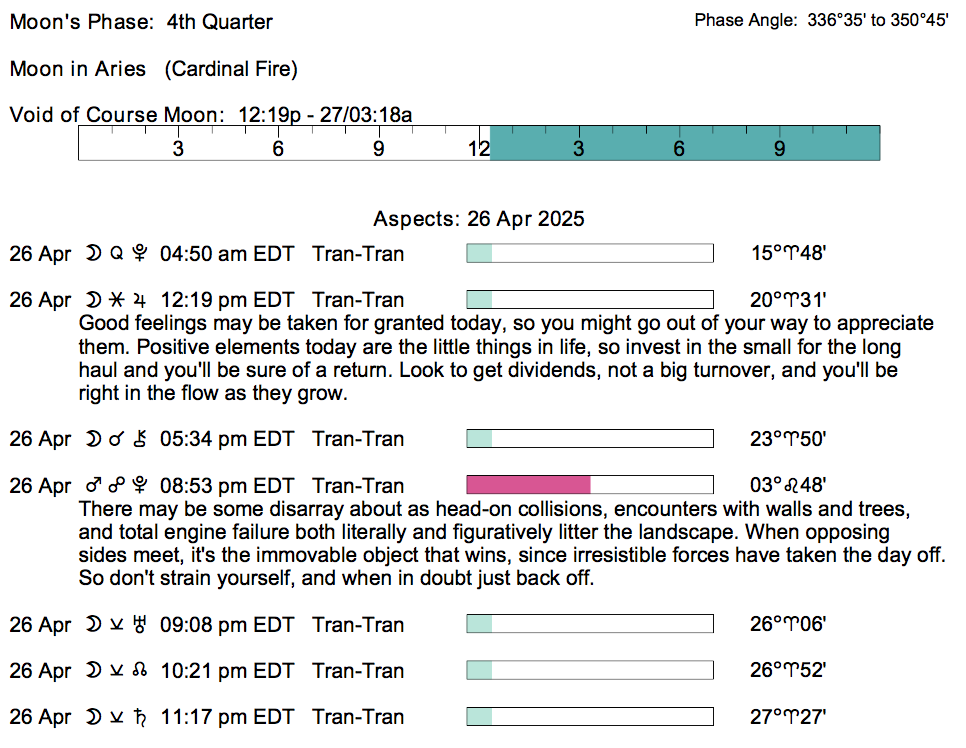The image size is (966, 748).
Task: Select the Moon semisextile Uranus symbols
Action: (115, 625)
